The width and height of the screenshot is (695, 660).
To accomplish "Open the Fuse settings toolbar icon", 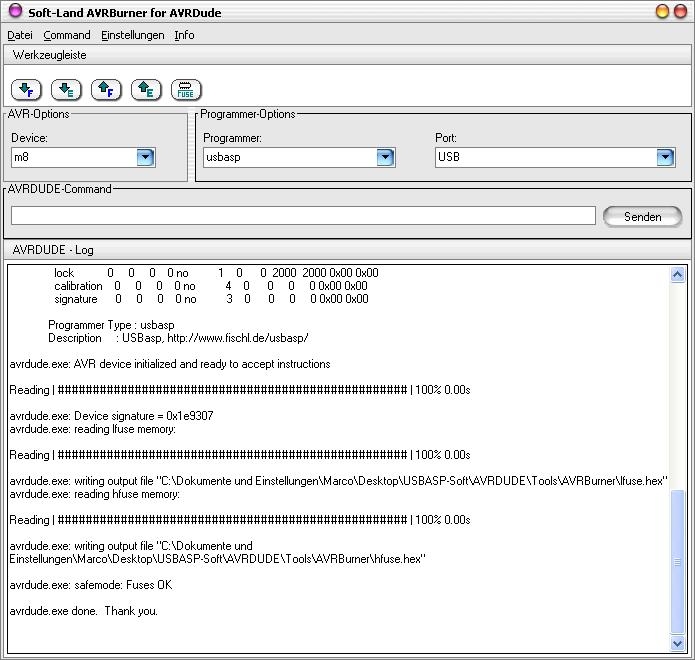I will tap(186, 90).
